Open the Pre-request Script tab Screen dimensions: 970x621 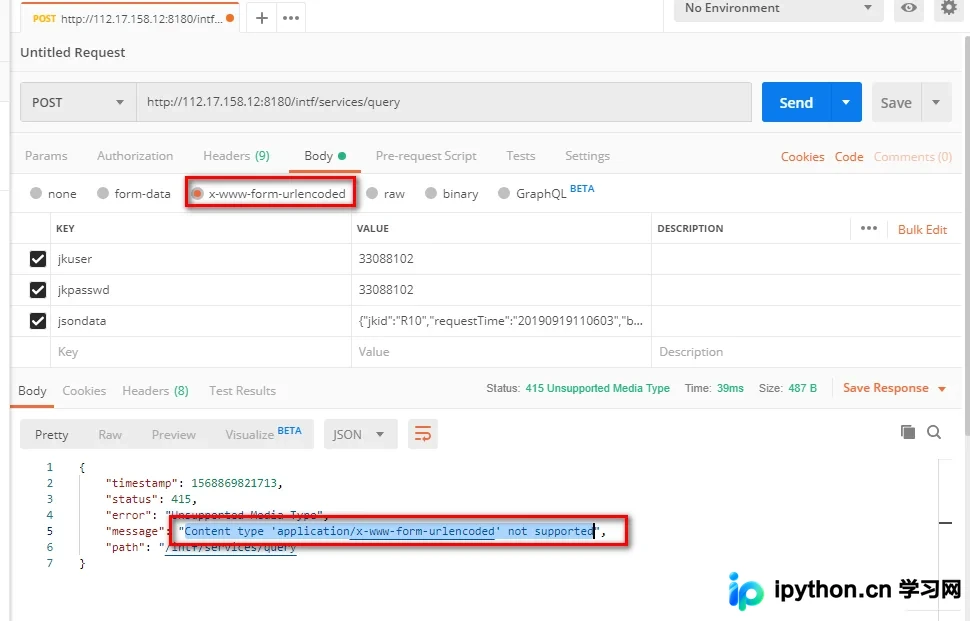pyautogui.click(x=426, y=156)
